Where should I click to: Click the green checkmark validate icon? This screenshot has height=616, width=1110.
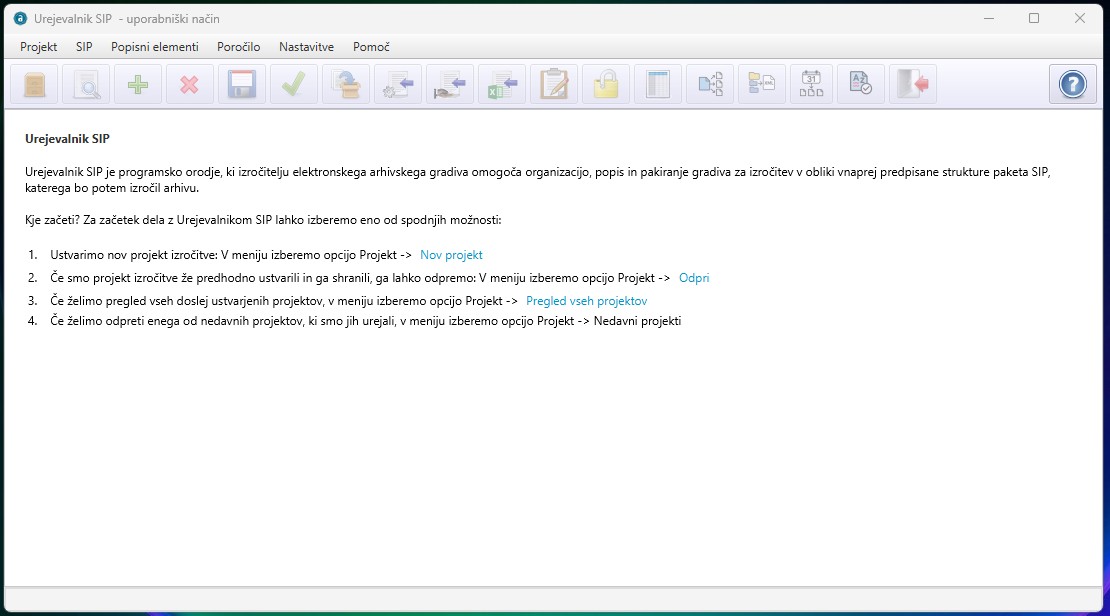click(294, 84)
